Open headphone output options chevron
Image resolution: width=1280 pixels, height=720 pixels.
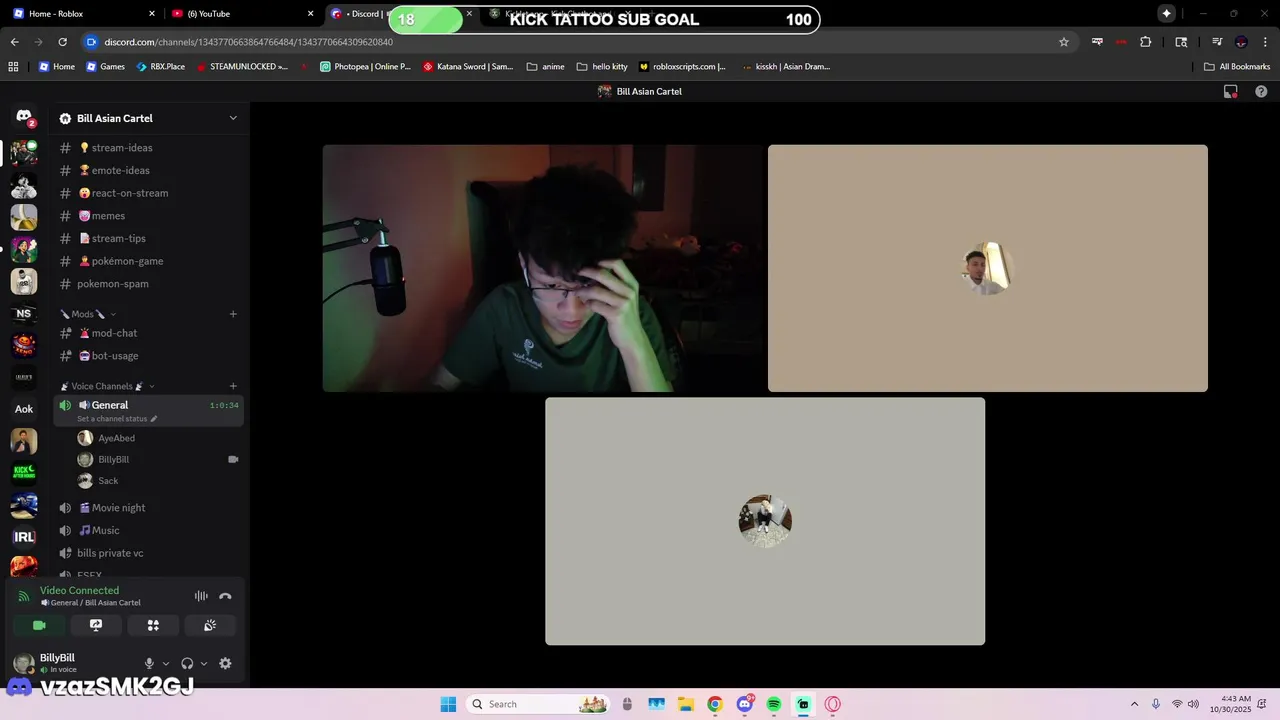click(204, 663)
